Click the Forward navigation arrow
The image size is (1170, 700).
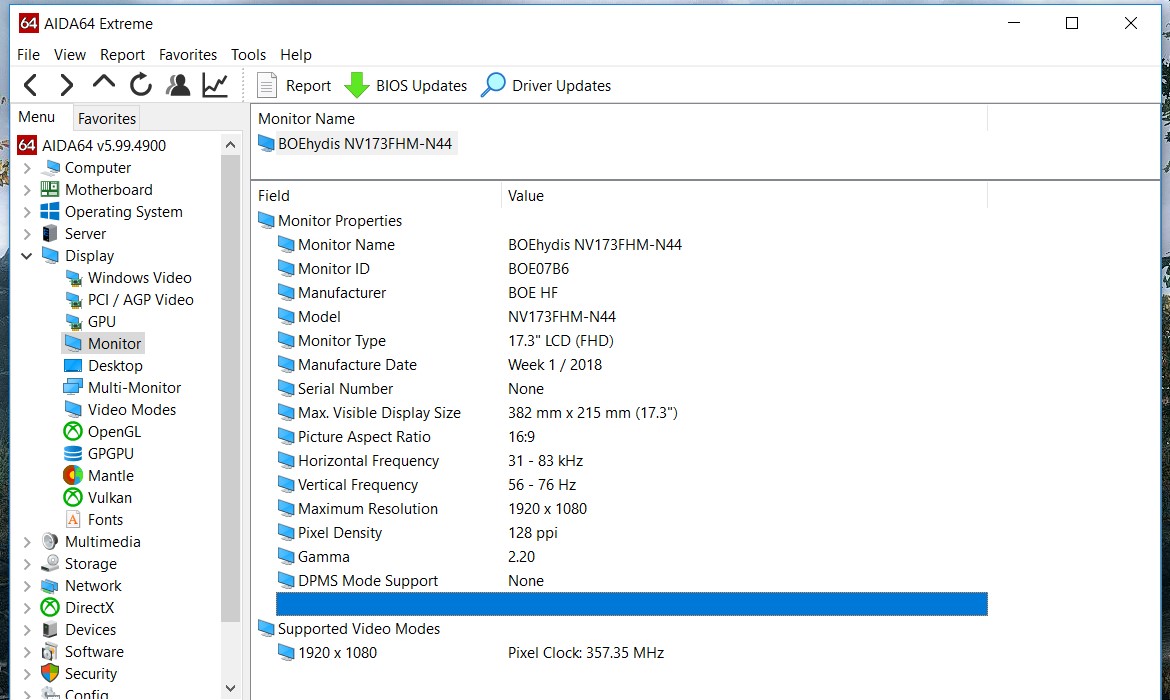[67, 86]
